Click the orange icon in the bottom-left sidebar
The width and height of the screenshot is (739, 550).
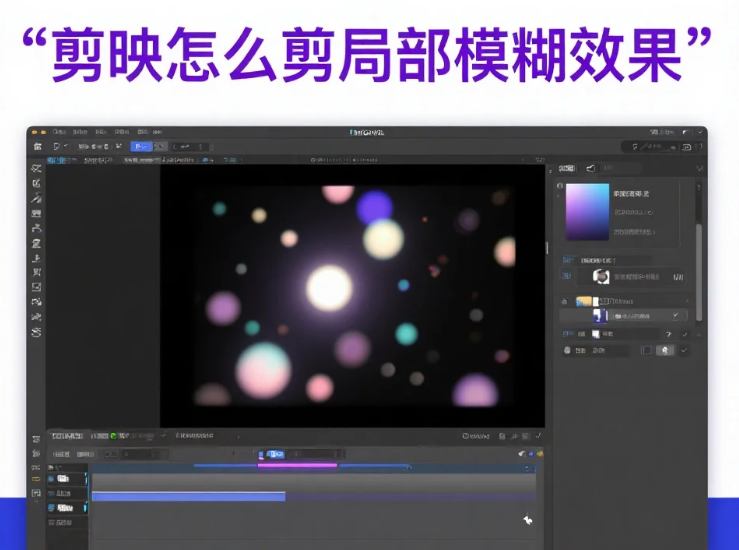(x=36, y=479)
